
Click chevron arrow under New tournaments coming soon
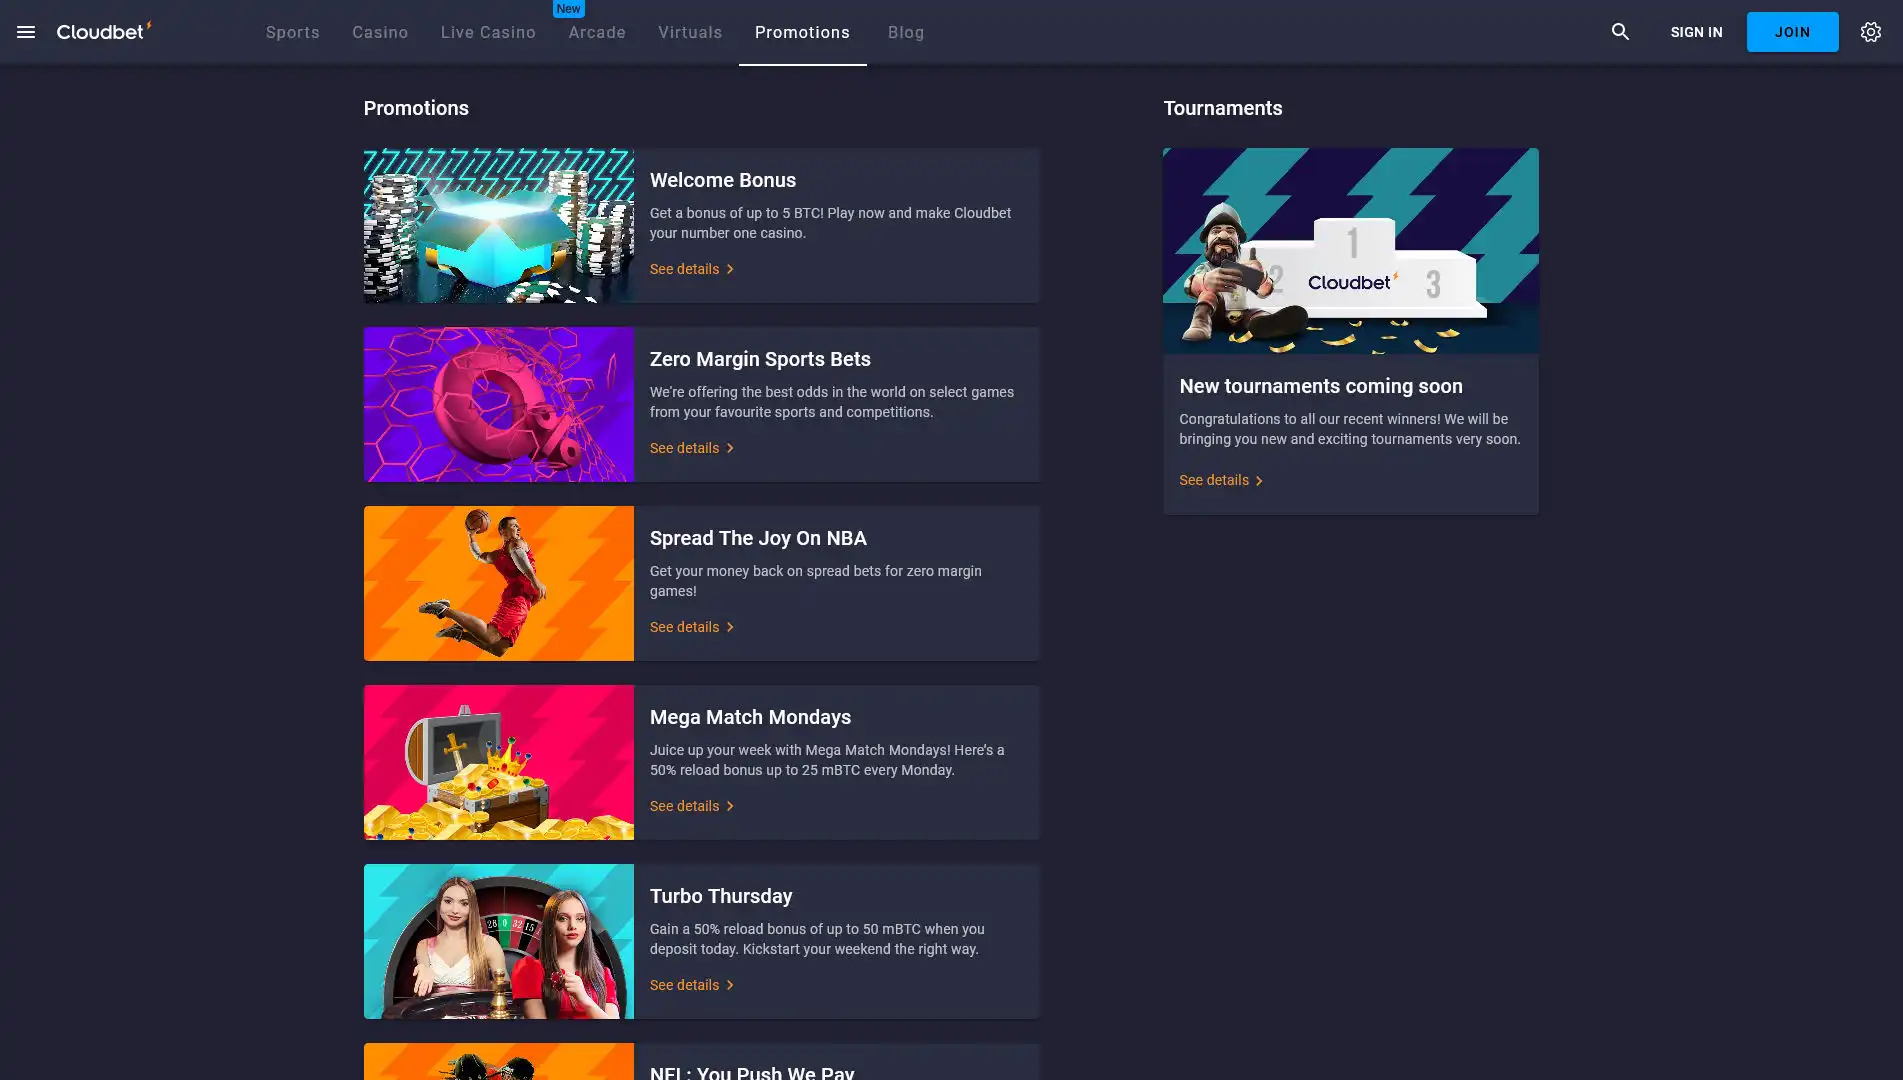(x=1259, y=481)
